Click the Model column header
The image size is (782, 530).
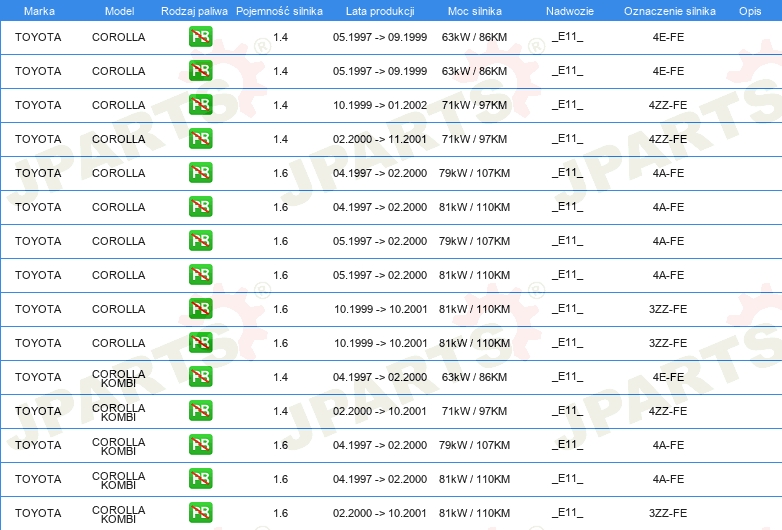click(119, 10)
